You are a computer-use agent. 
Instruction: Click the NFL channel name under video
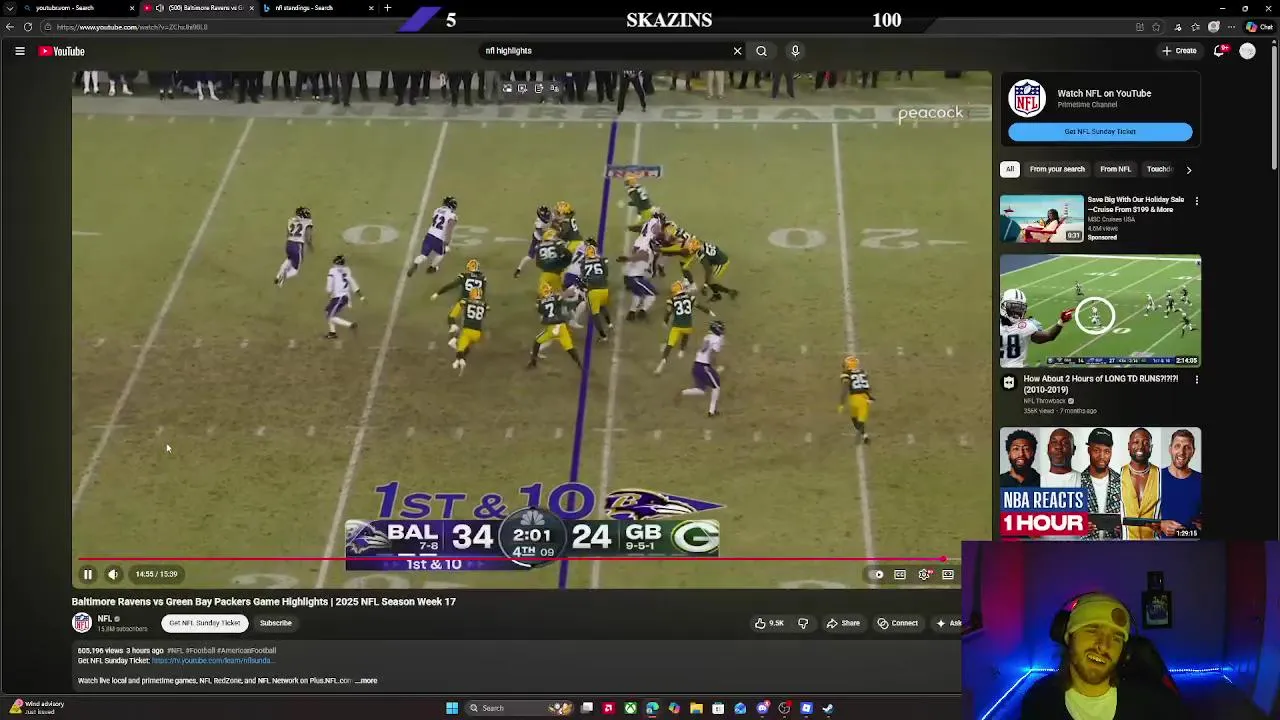(x=104, y=619)
